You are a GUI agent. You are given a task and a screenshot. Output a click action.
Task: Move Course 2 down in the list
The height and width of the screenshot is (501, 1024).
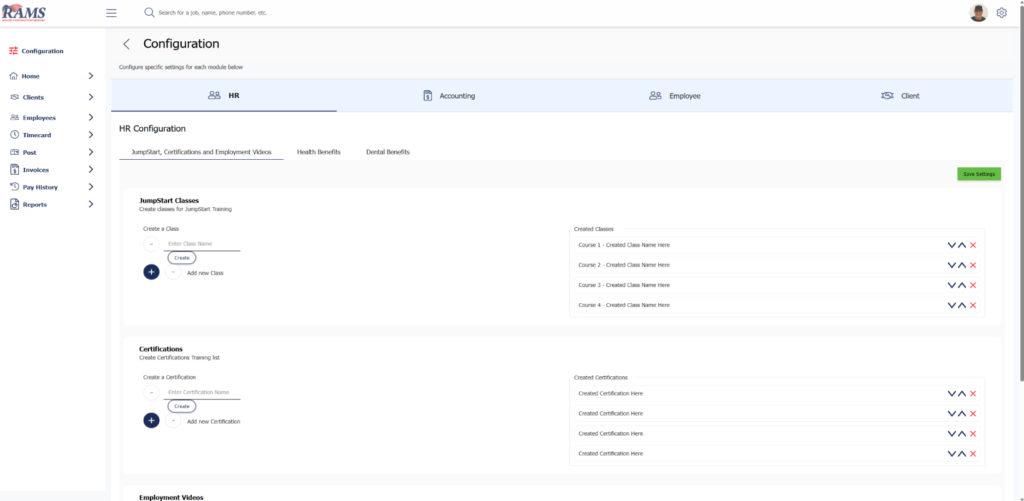(x=951, y=265)
